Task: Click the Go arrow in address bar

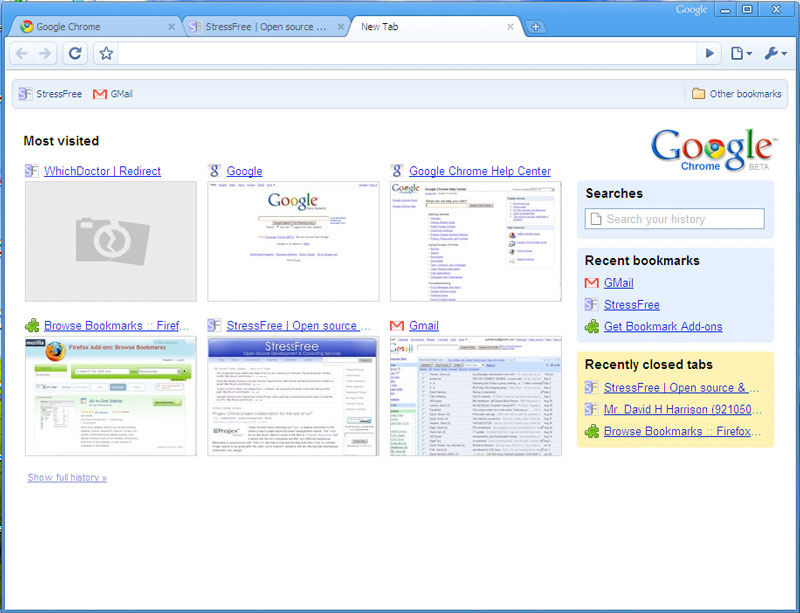Action: [709, 53]
